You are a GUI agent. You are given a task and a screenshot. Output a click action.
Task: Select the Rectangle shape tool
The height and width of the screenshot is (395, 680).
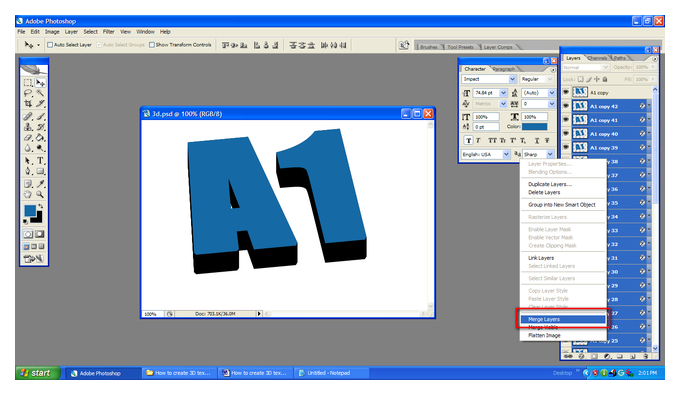coord(40,171)
